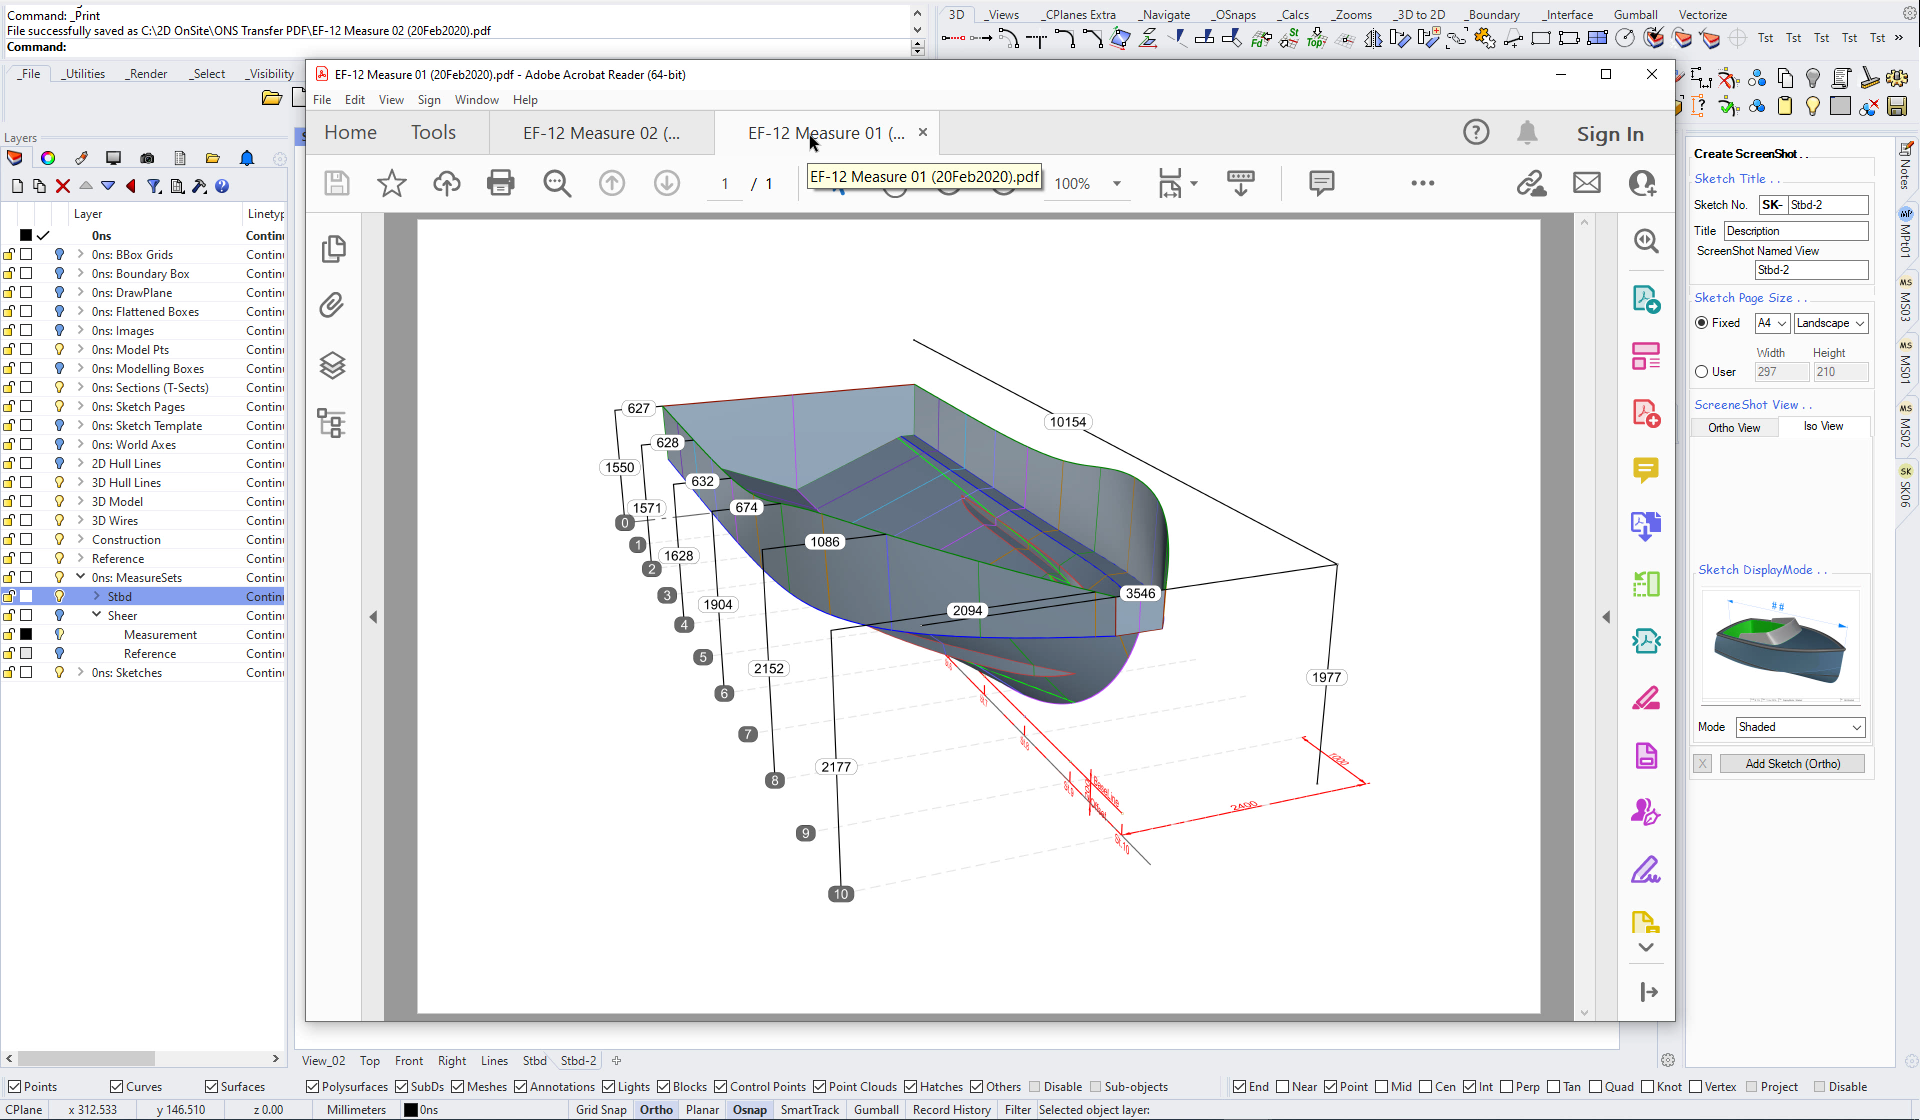Print the PDF using the printer icon

(x=500, y=183)
